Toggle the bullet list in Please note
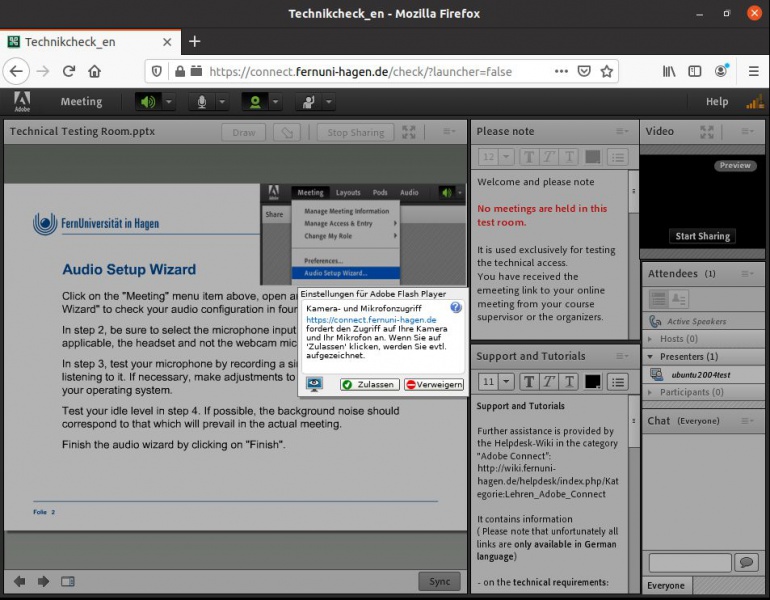 (618, 157)
